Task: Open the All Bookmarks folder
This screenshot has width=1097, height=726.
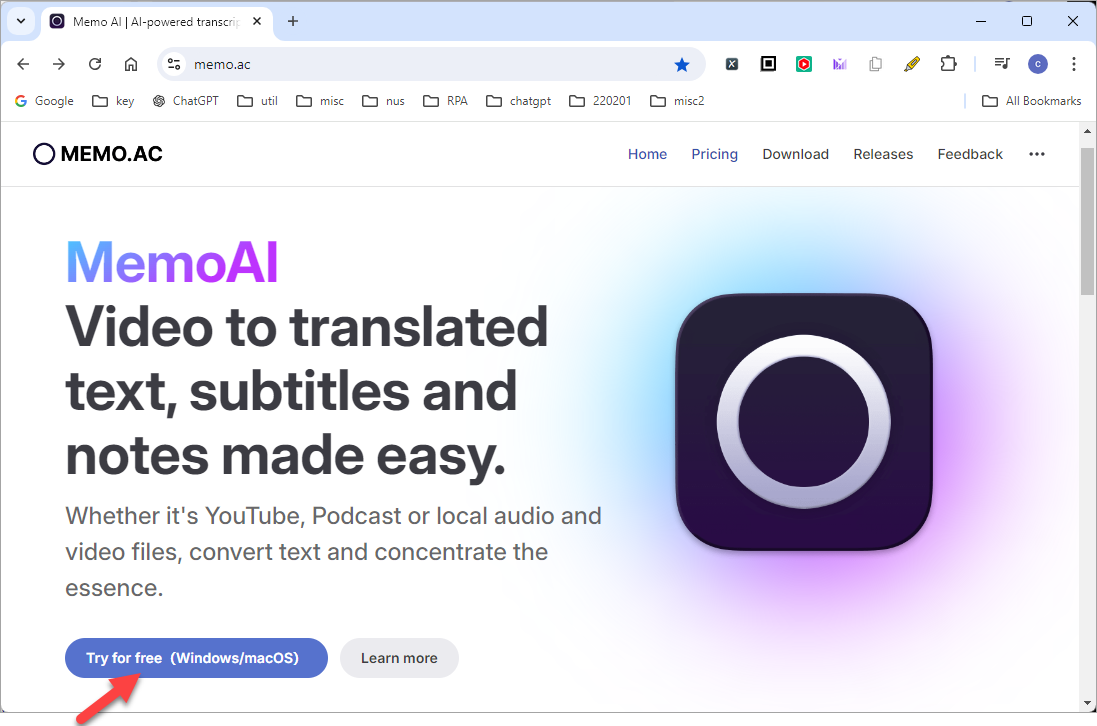Action: (x=1032, y=101)
